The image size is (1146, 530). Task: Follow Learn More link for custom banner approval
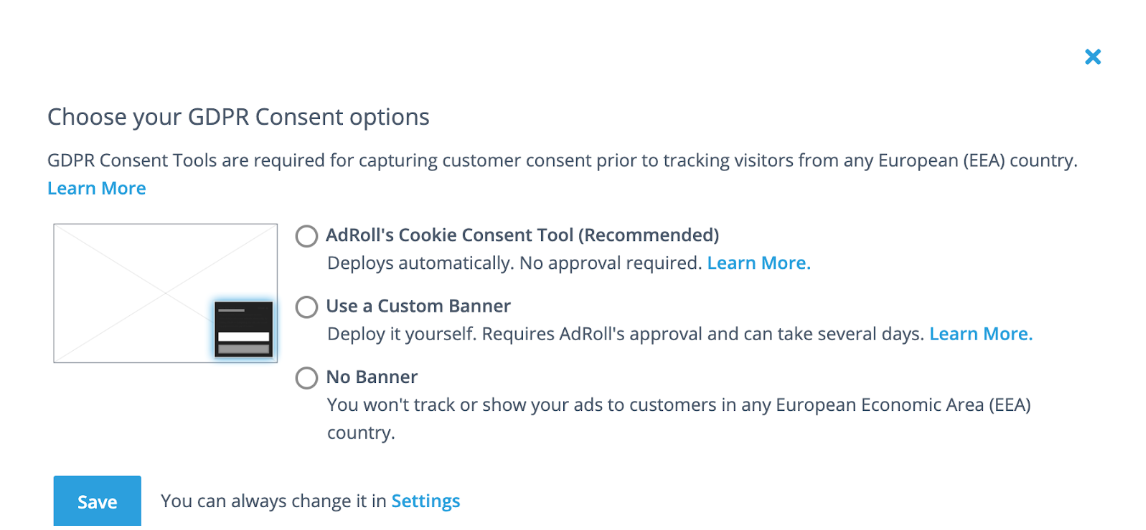[980, 334]
